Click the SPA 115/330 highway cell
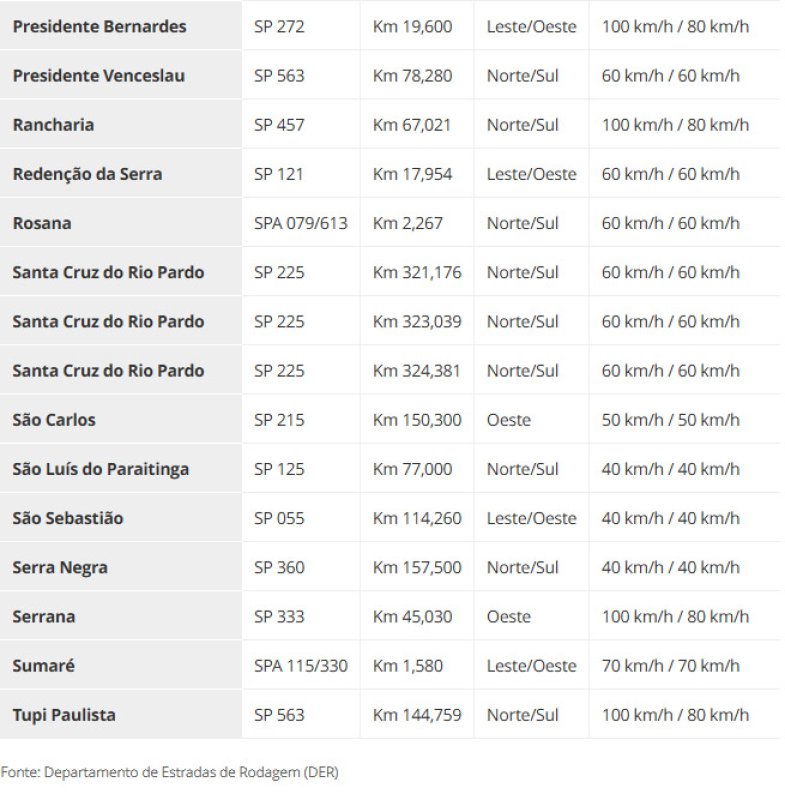 tap(300, 666)
